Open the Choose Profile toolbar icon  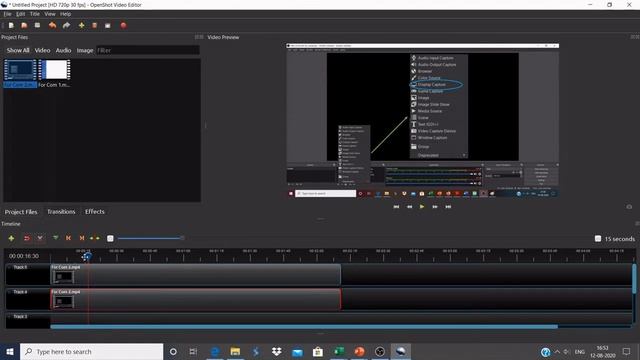(x=94, y=25)
